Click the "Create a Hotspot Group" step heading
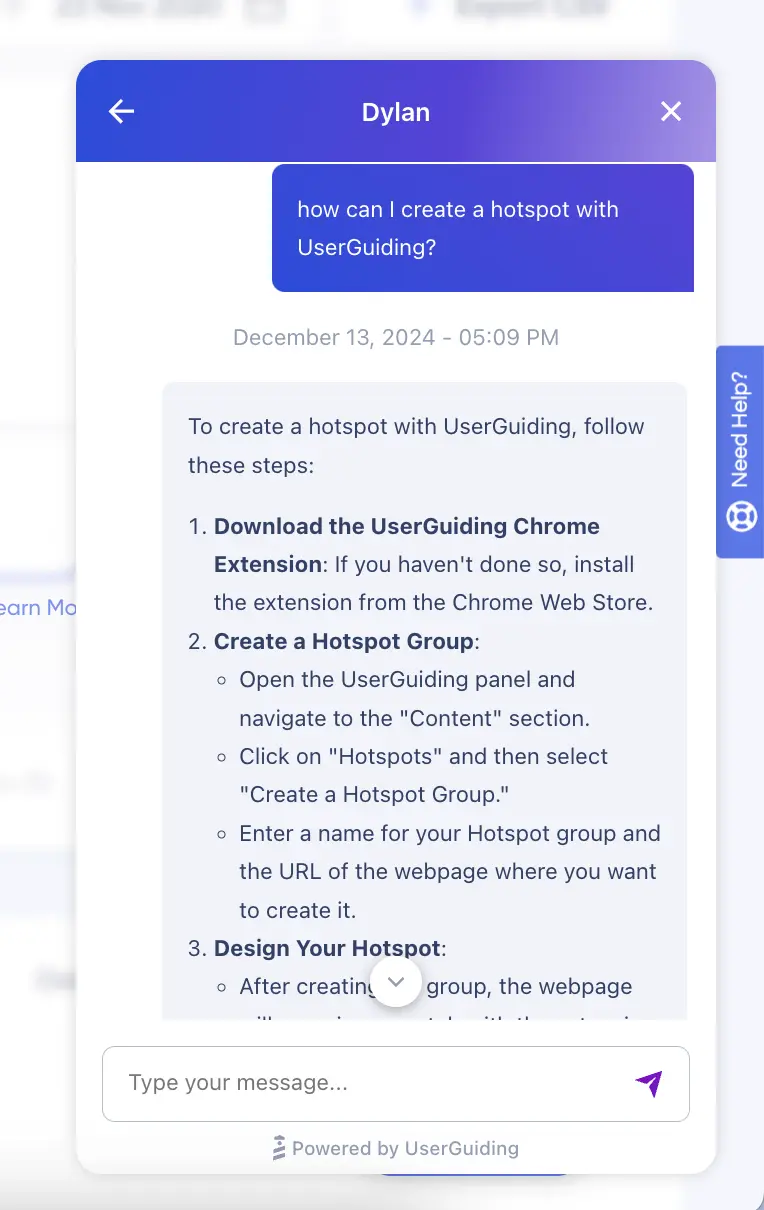This screenshot has height=1210, width=764. pyautogui.click(x=344, y=641)
